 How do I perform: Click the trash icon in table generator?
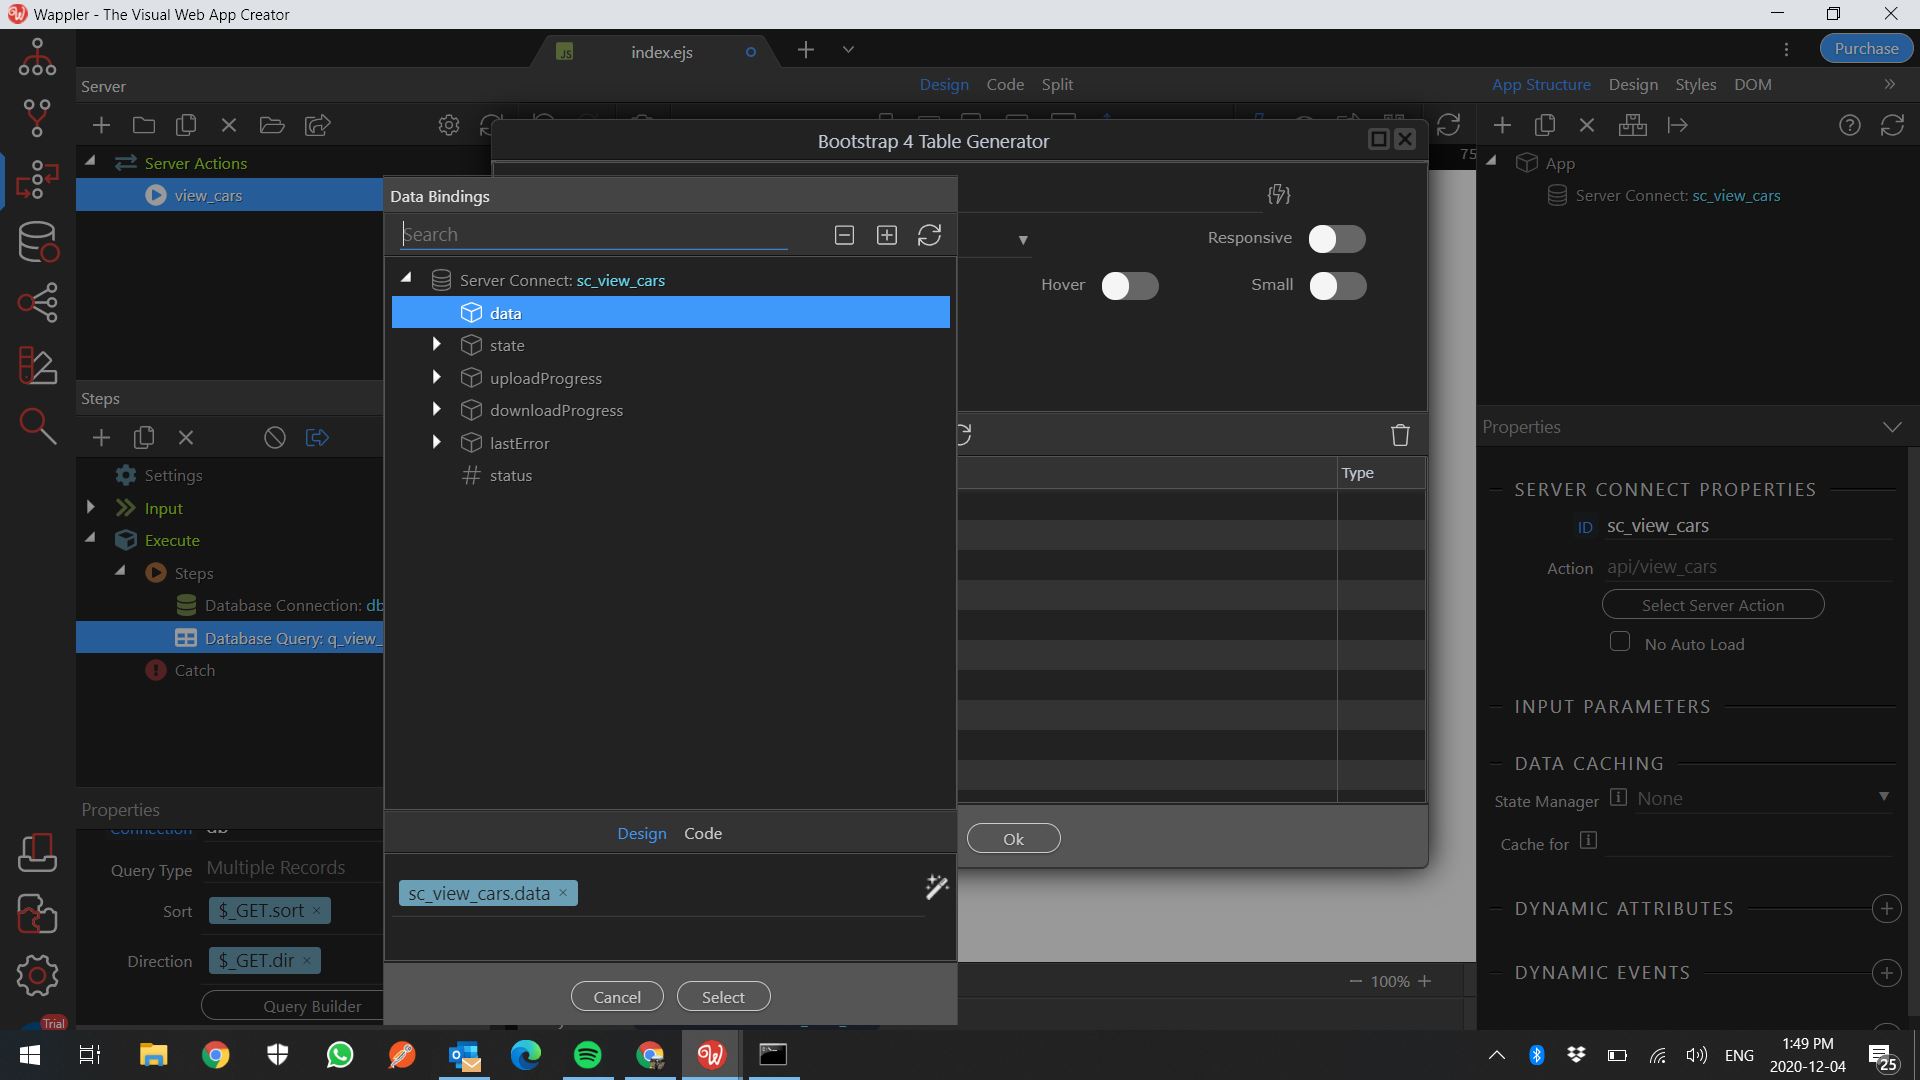click(x=1400, y=435)
